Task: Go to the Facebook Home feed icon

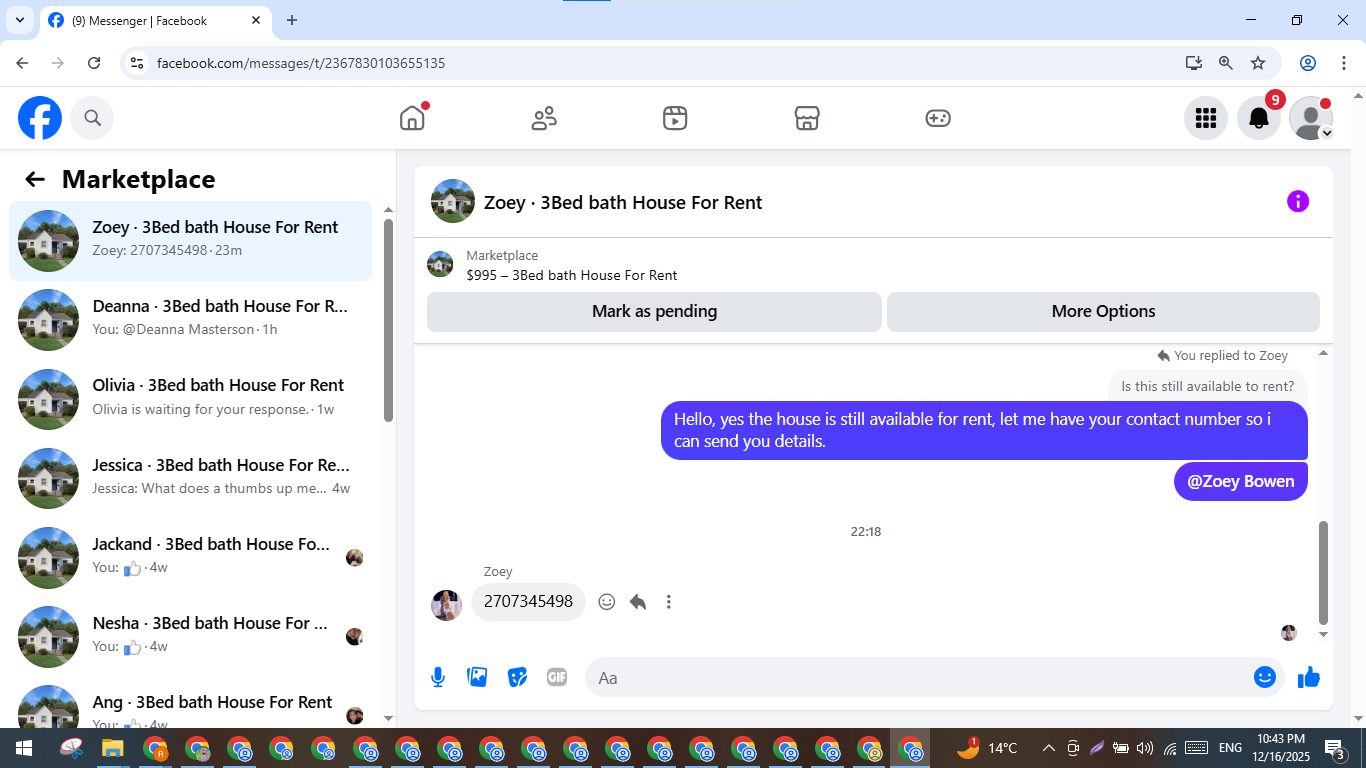Action: [x=412, y=118]
